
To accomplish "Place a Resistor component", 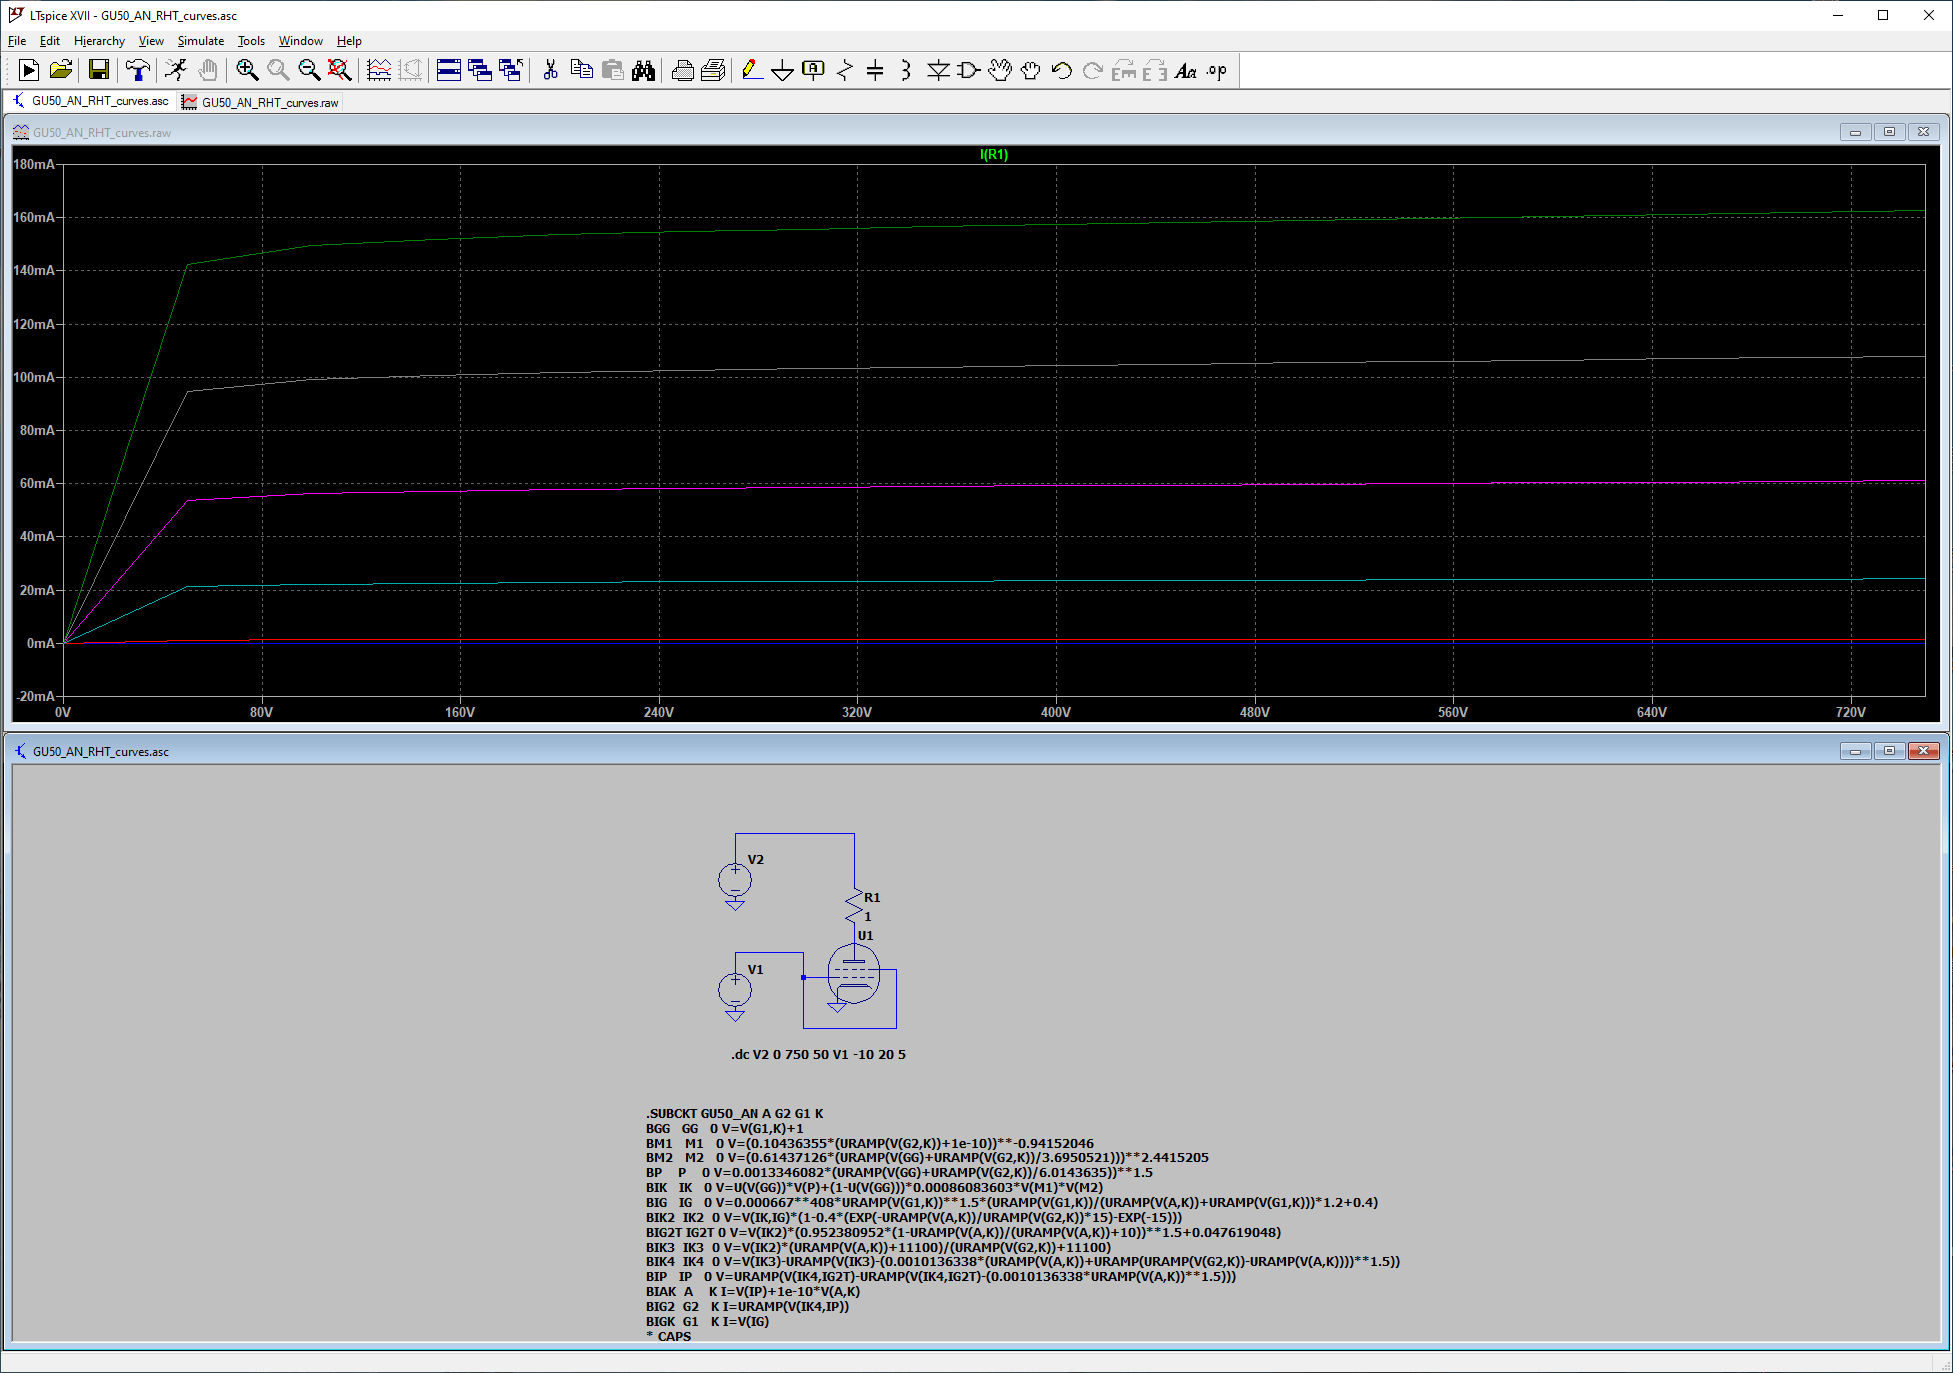I will pos(845,70).
